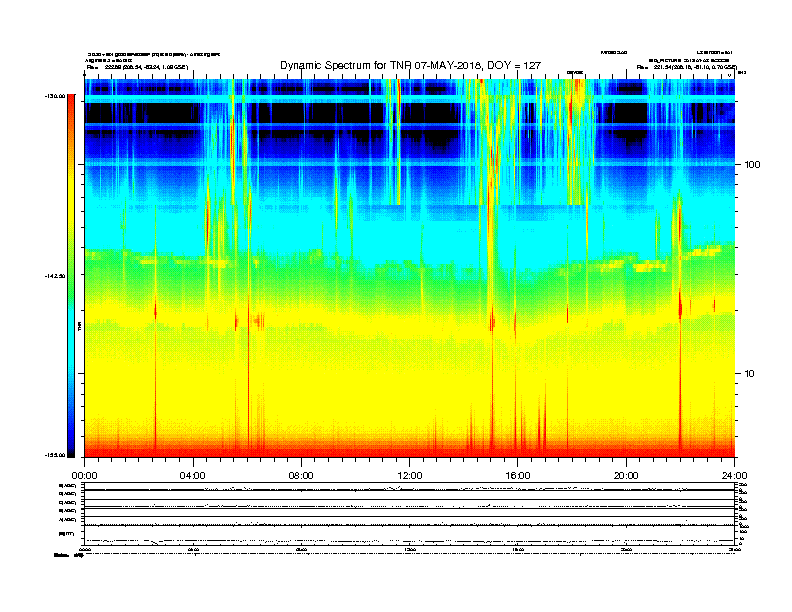Click the 12:00 time axis label

pyautogui.click(x=410, y=476)
